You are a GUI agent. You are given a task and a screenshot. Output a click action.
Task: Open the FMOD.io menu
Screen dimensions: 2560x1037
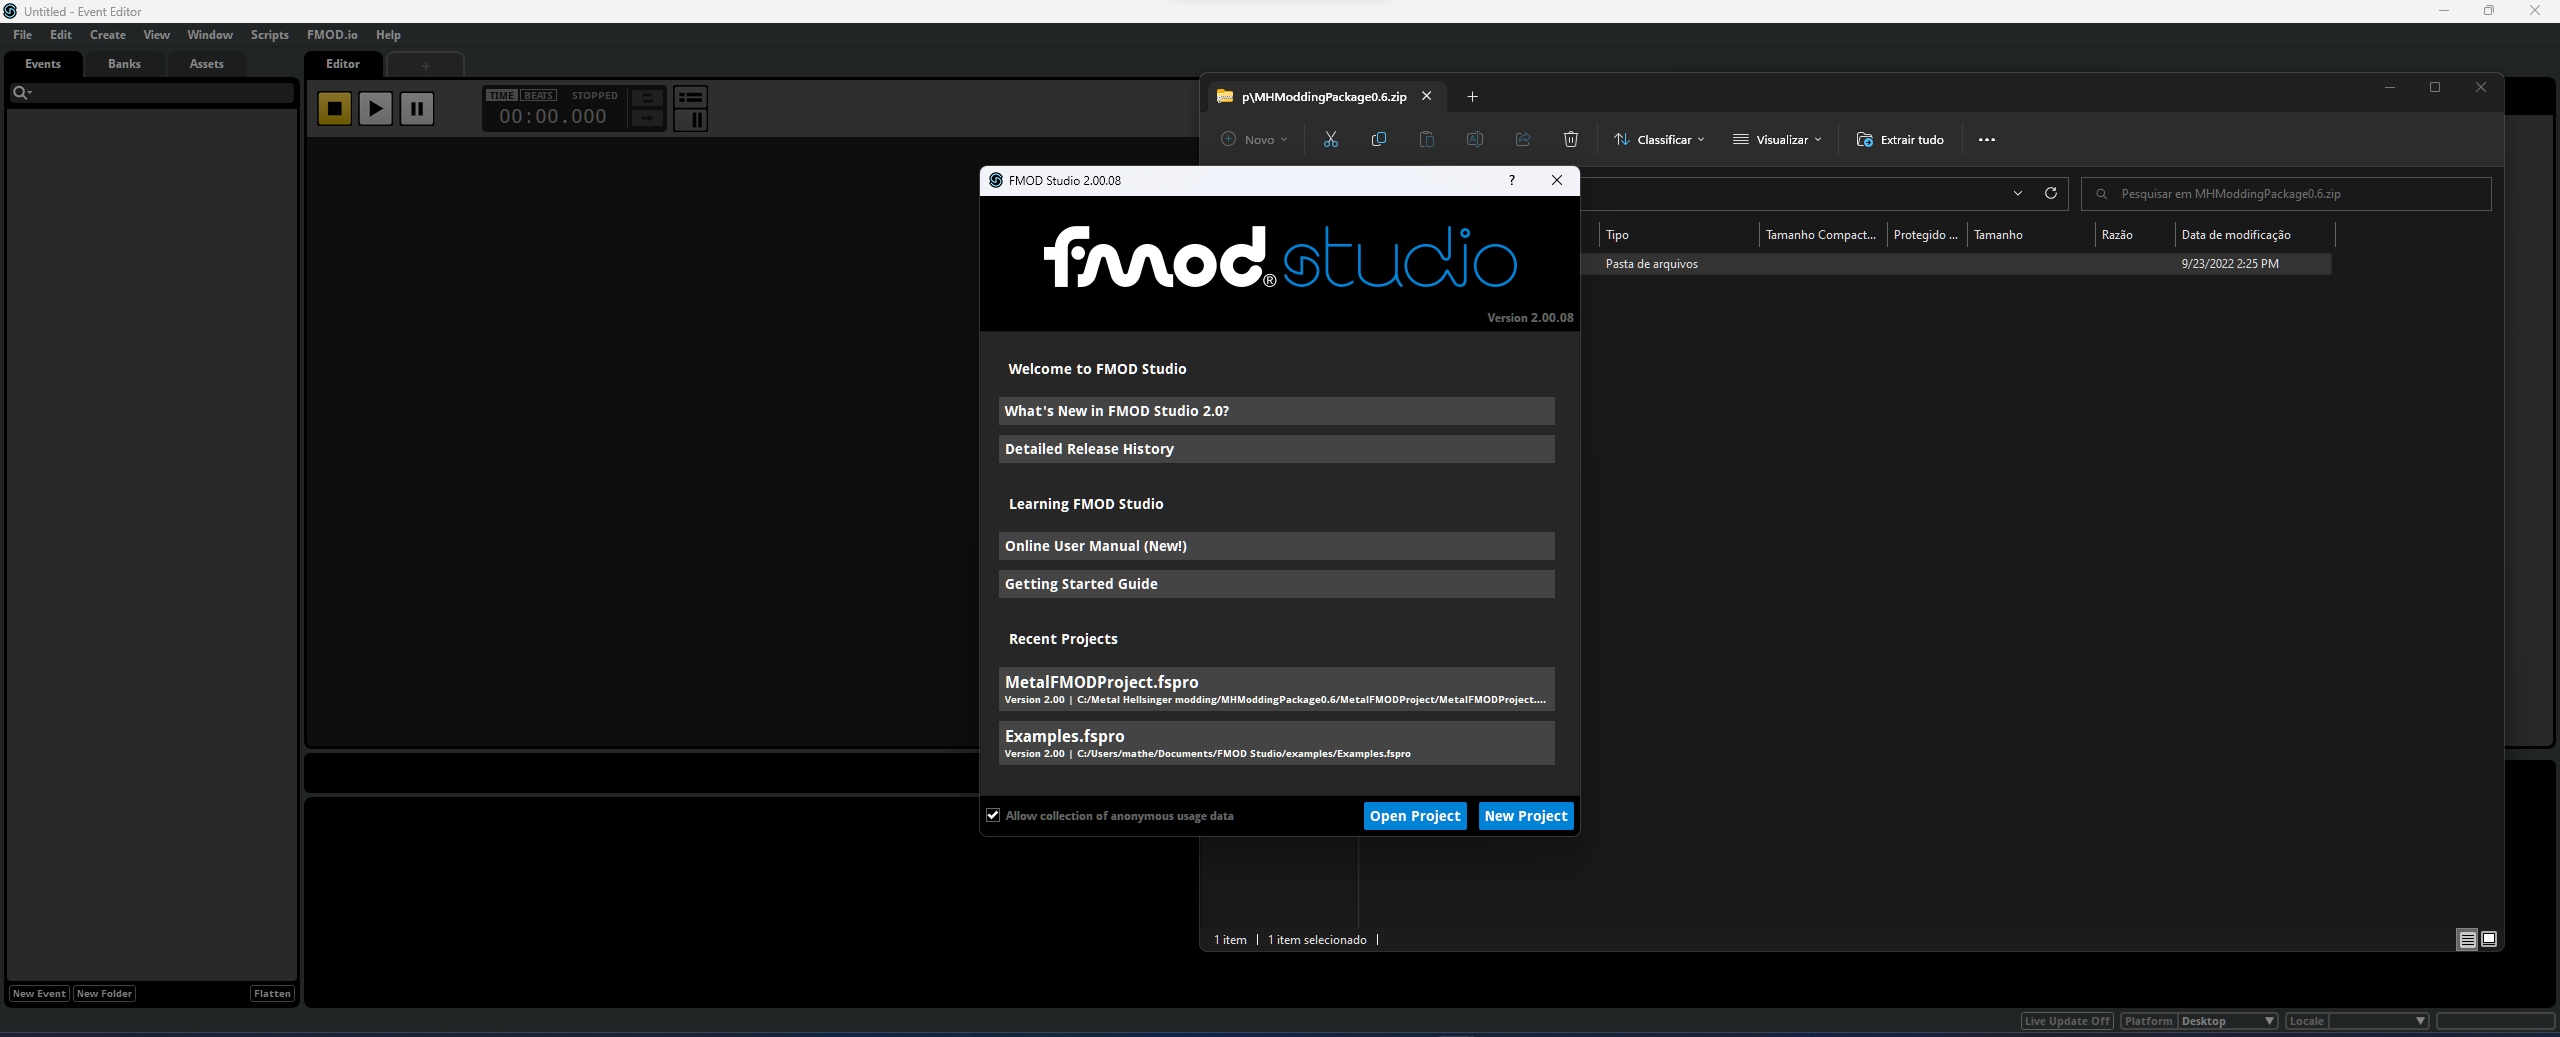click(332, 35)
